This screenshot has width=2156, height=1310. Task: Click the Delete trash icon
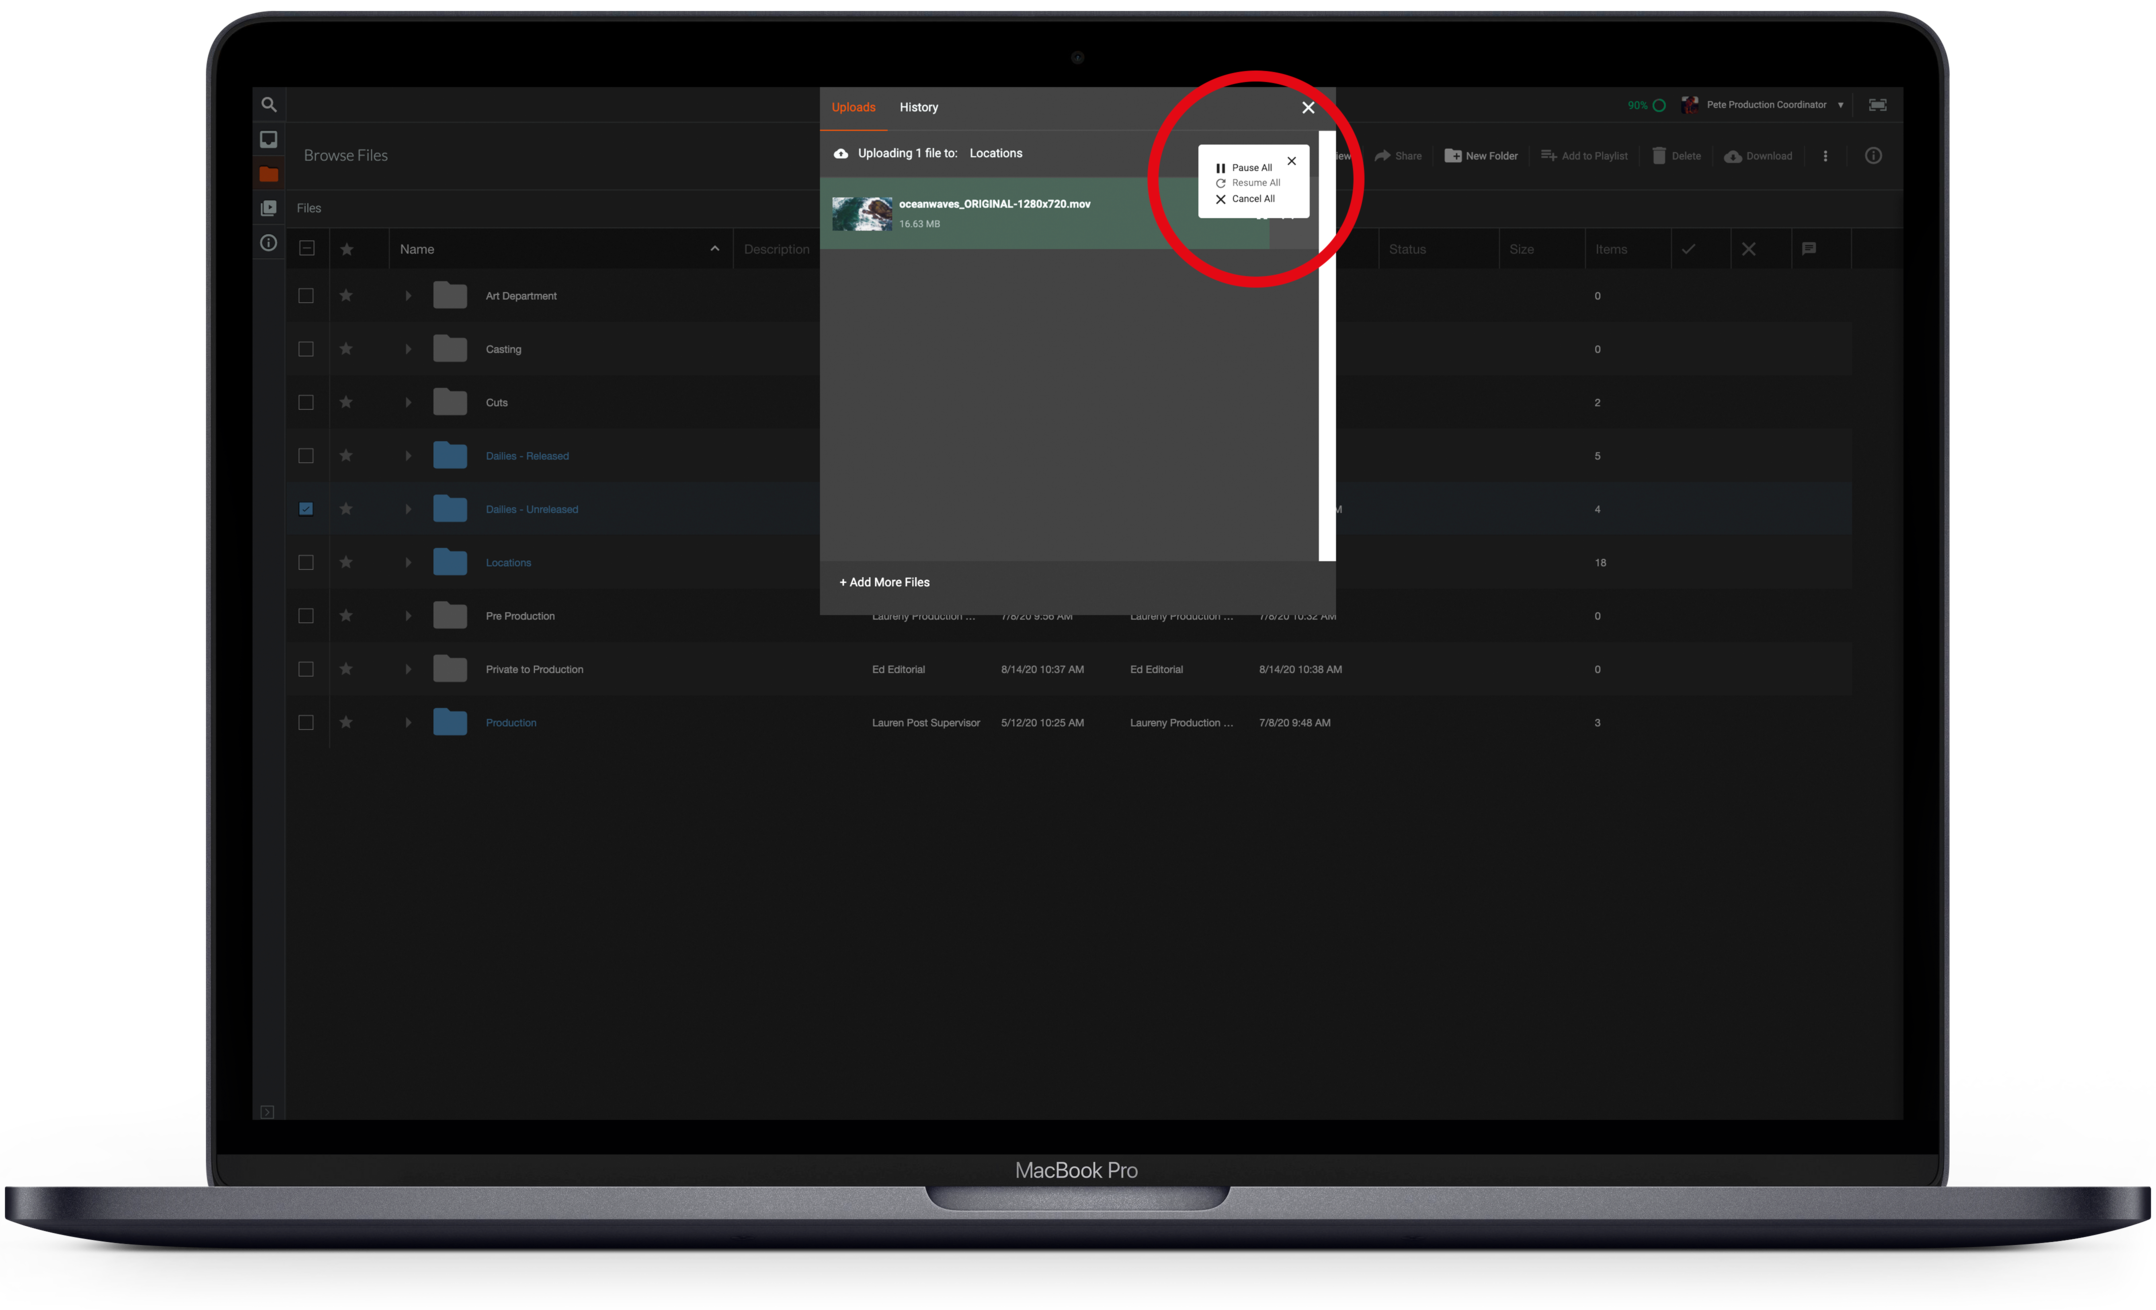[1659, 156]
